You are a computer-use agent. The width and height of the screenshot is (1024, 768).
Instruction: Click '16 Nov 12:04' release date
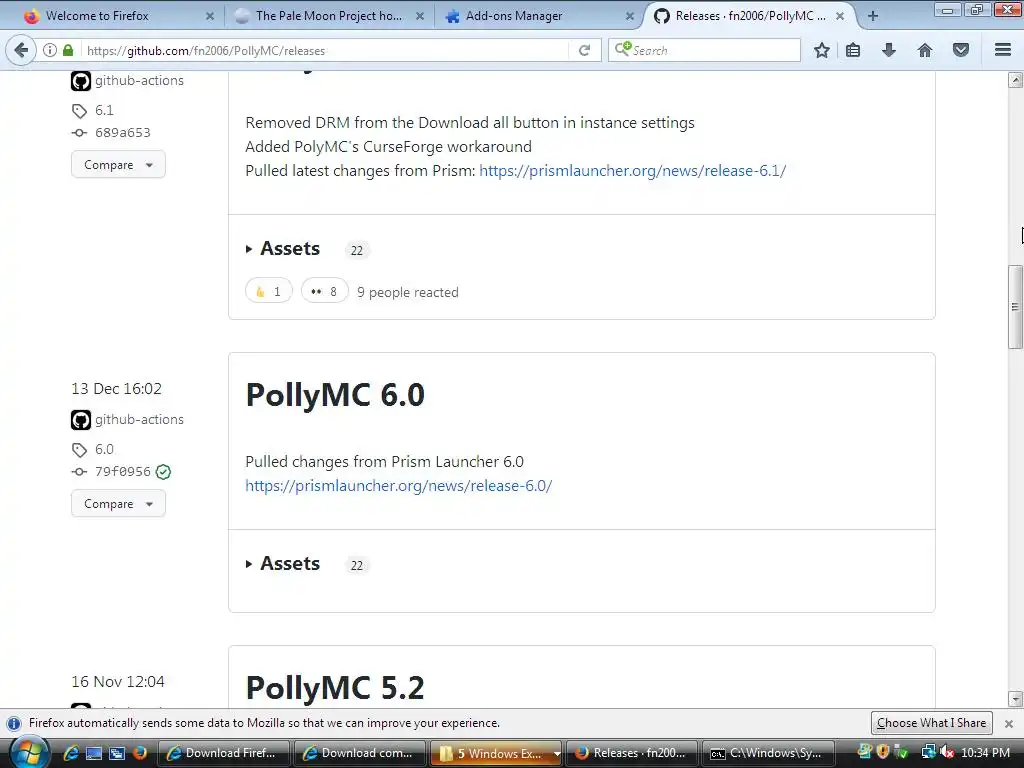click(x=118, y=682)
